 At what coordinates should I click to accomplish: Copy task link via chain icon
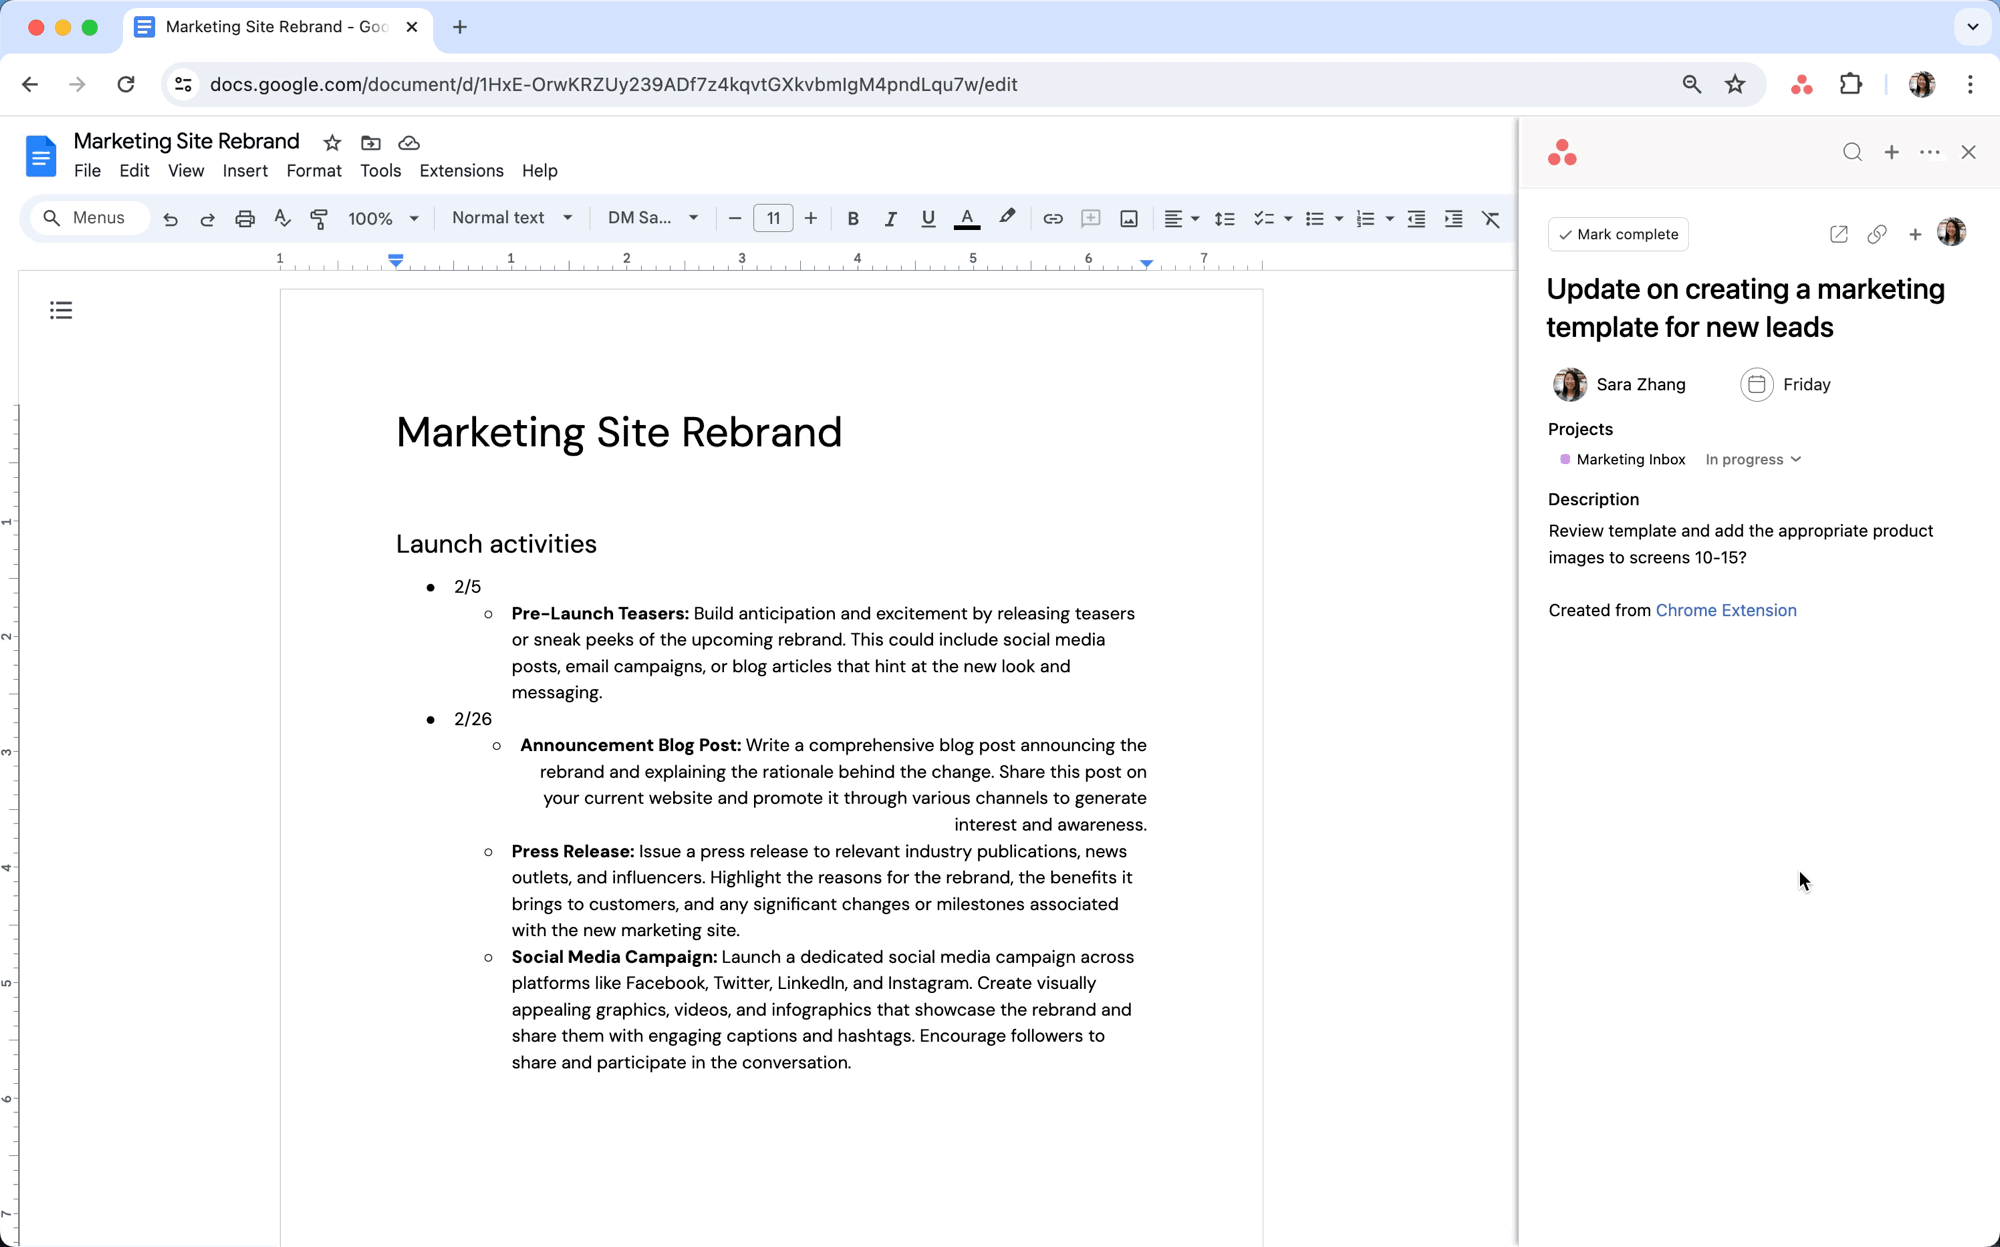click(1876, 234)
